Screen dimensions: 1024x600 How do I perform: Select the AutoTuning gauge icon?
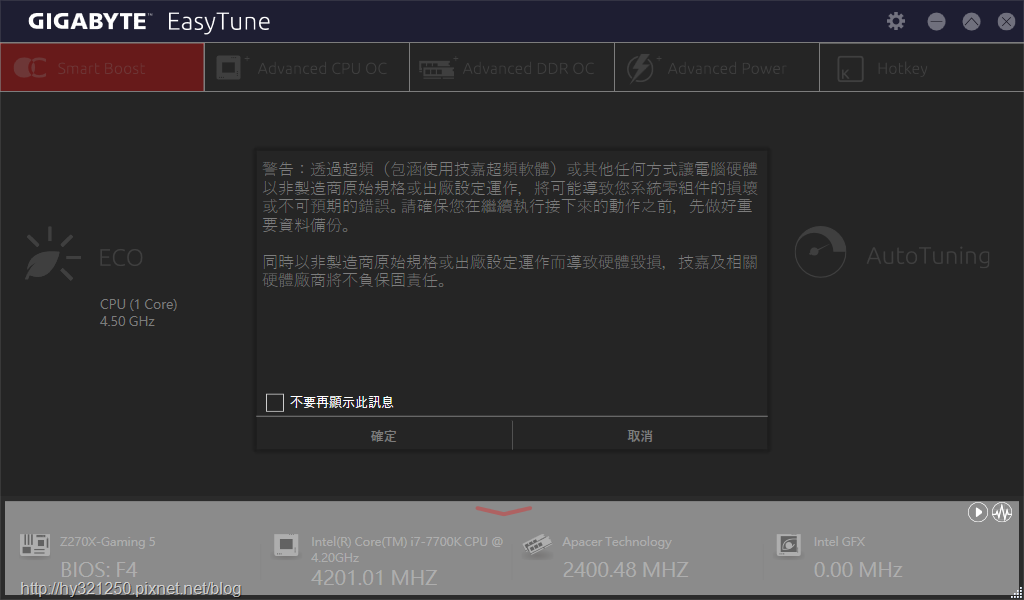tap(820, 252)
